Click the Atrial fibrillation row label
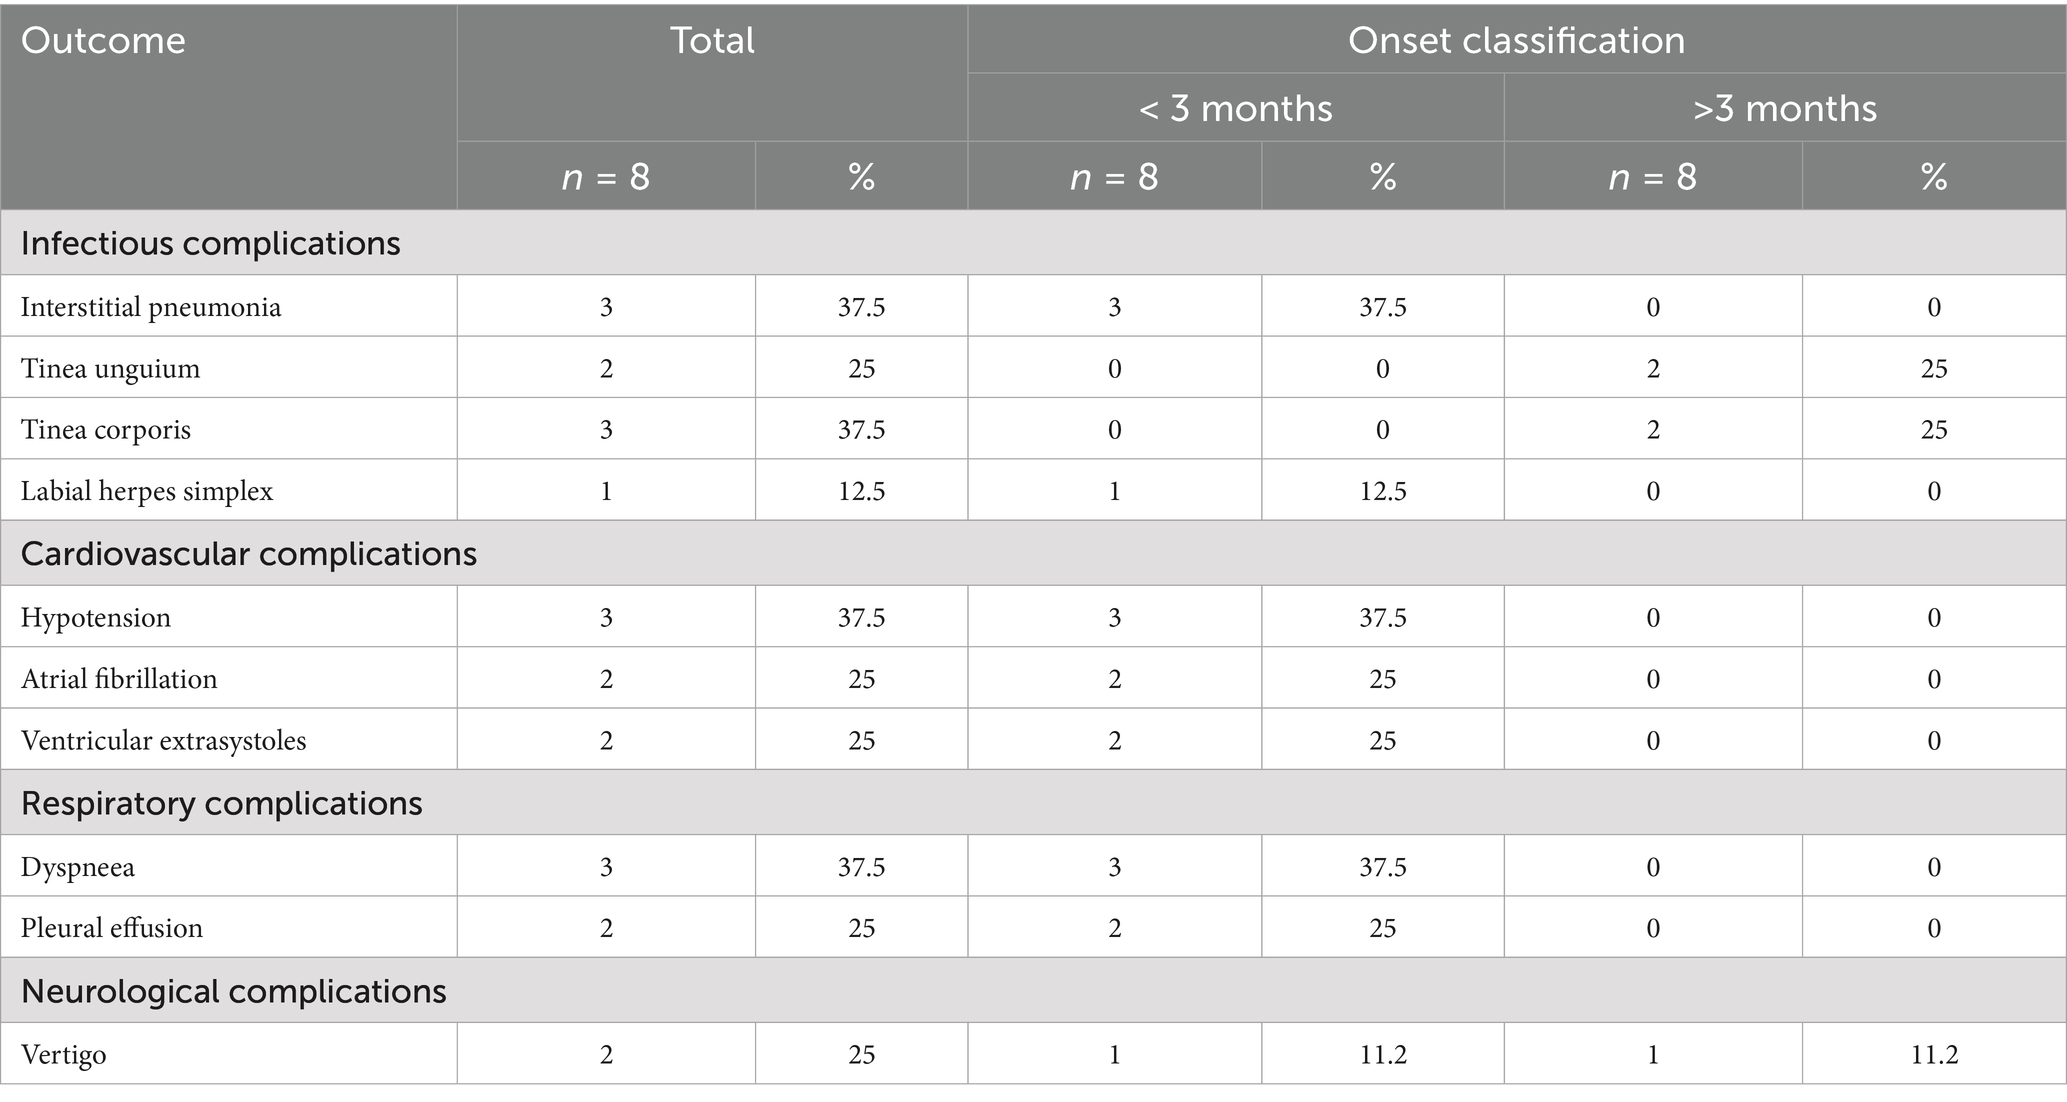Screen dimensions: 2067x1102 click(119, 679)
